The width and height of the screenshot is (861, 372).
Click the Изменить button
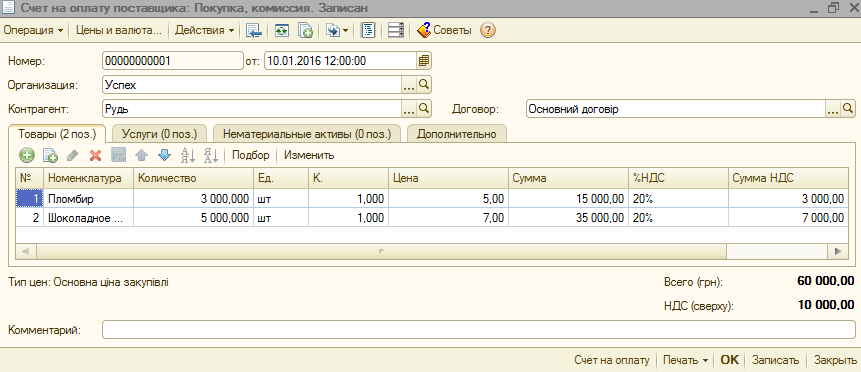click(x=309, y=156)
